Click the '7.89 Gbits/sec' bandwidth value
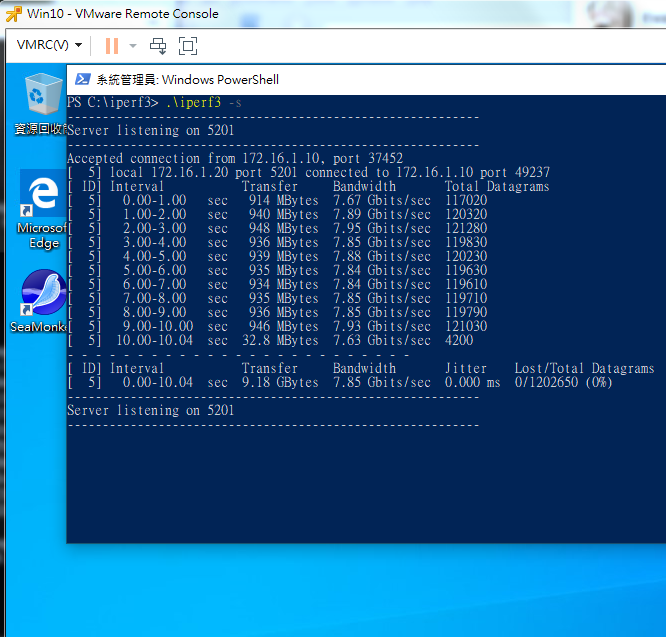 tap(382, 214)
